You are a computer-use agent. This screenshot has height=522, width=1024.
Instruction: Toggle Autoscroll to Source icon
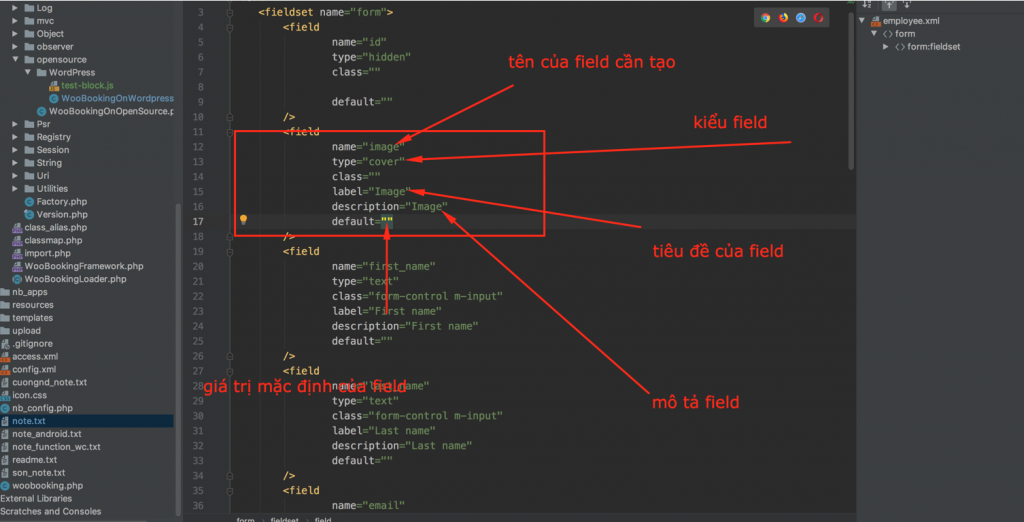[888, 4]
